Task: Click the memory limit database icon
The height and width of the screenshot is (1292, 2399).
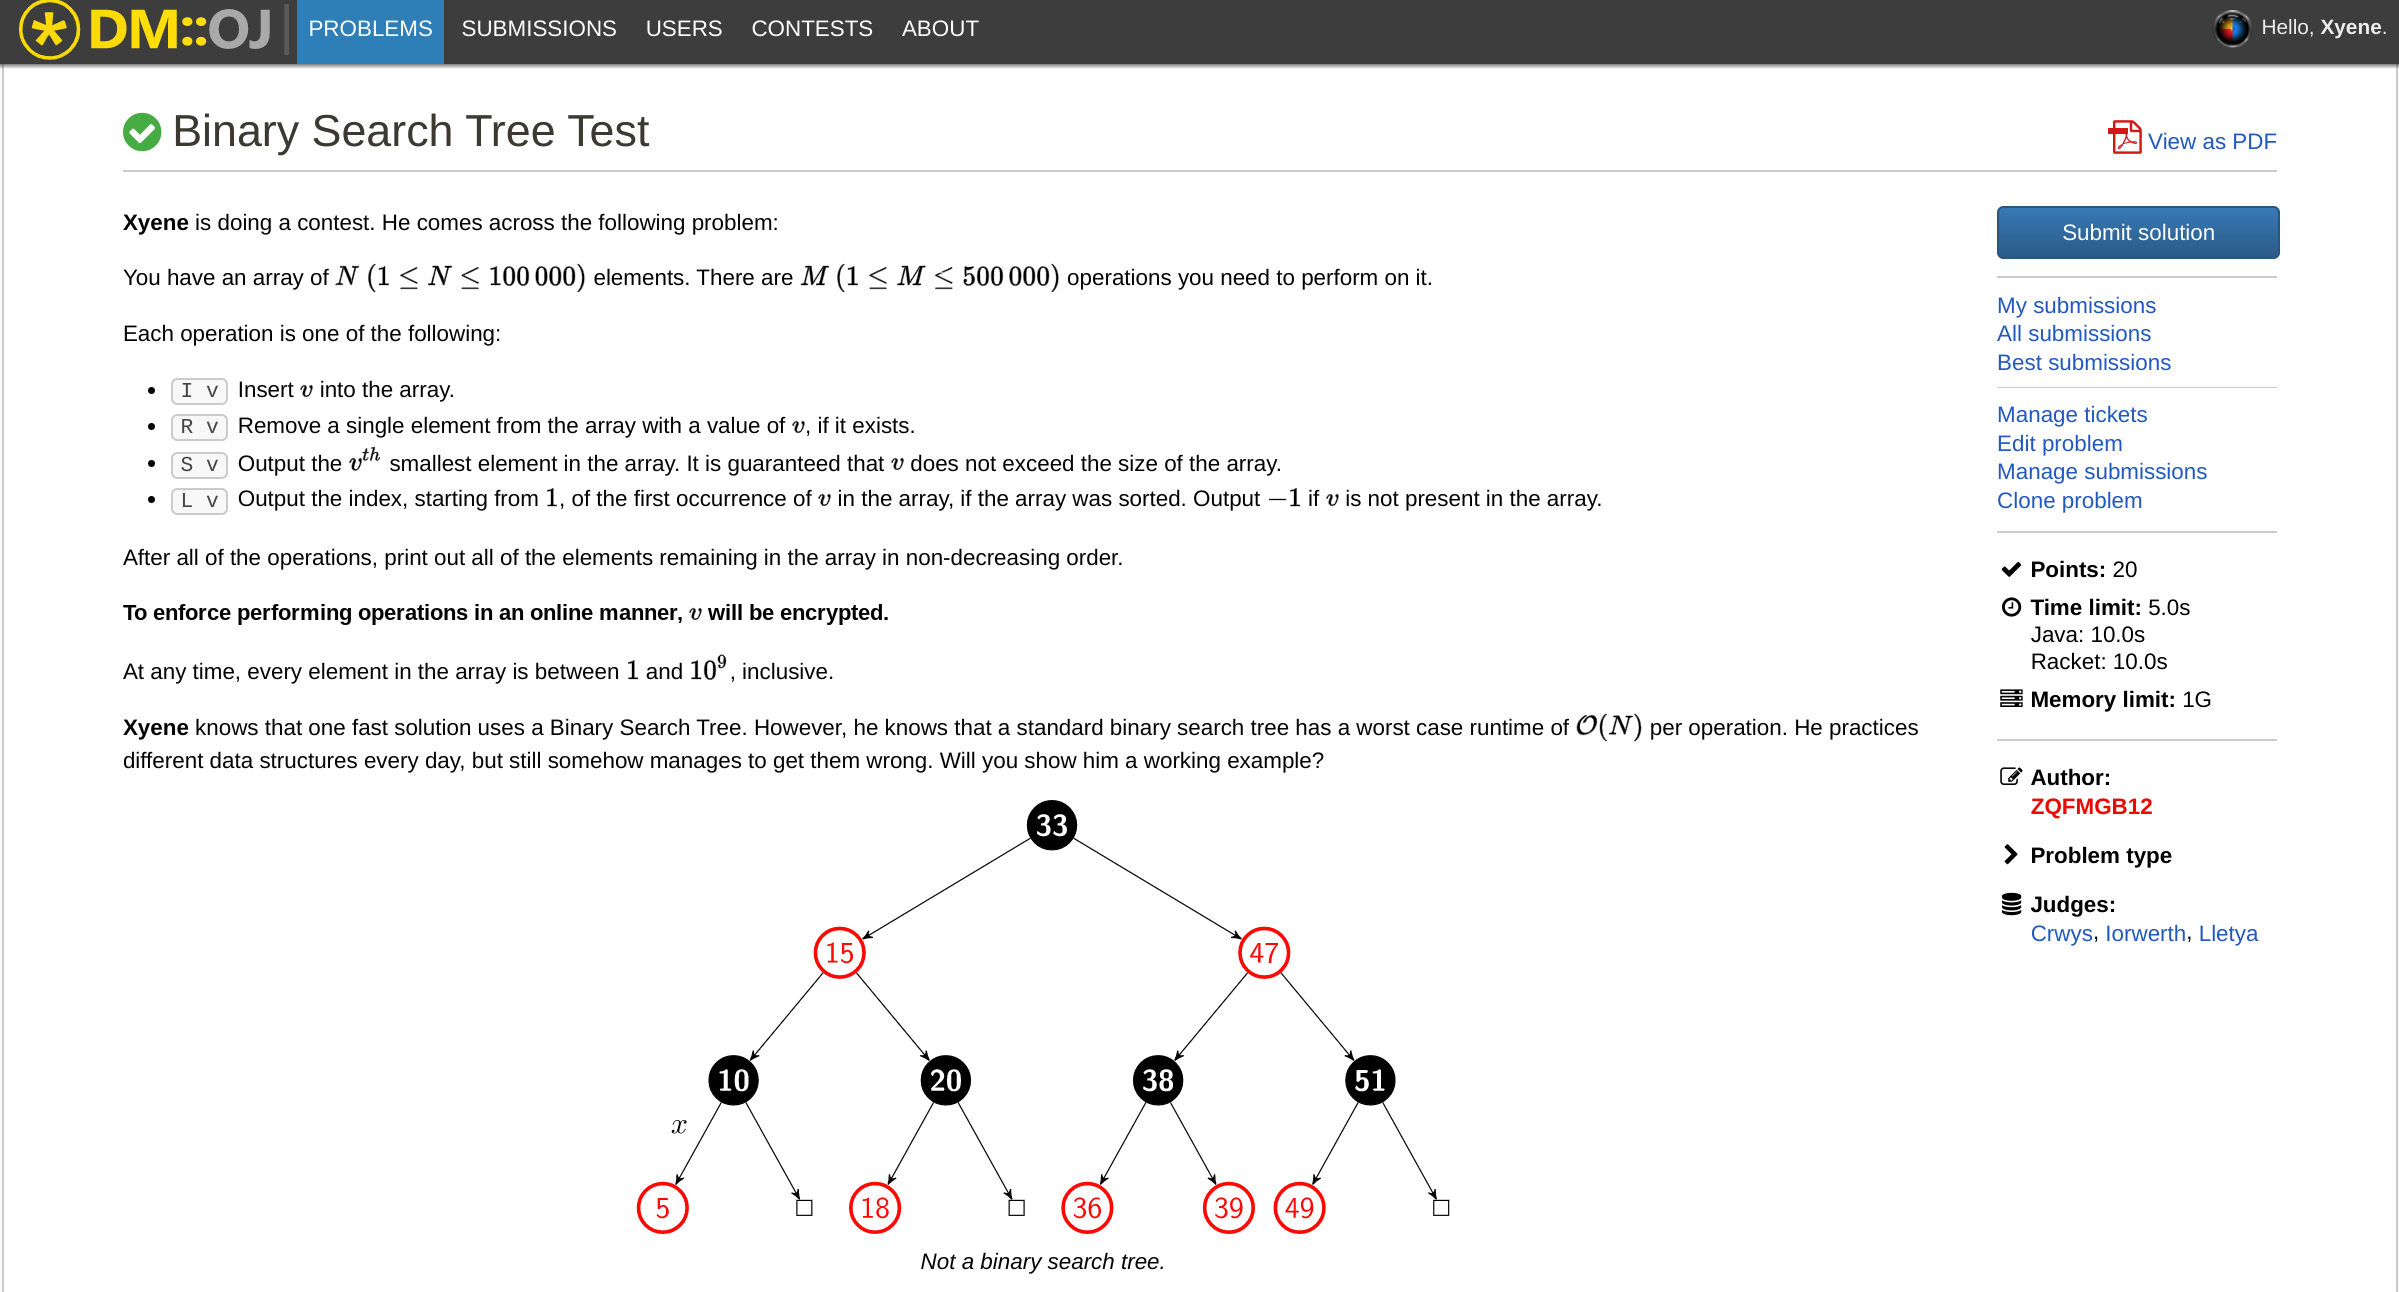Action: point(2011,699)
